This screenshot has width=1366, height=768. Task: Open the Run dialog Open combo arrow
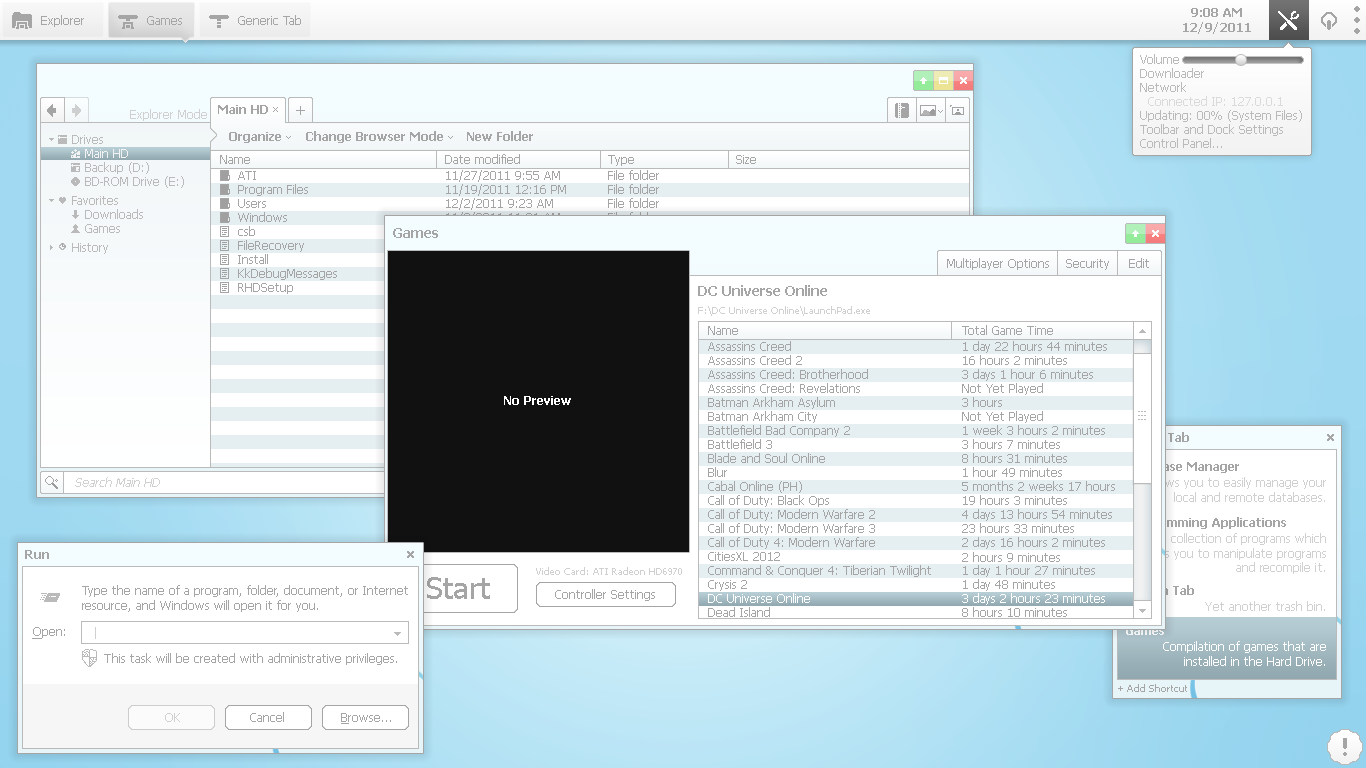tap(398, 633)
